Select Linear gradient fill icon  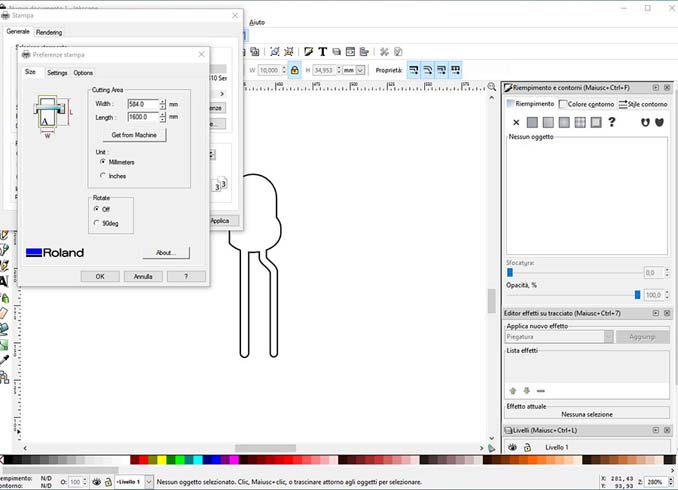coord(548,122)
